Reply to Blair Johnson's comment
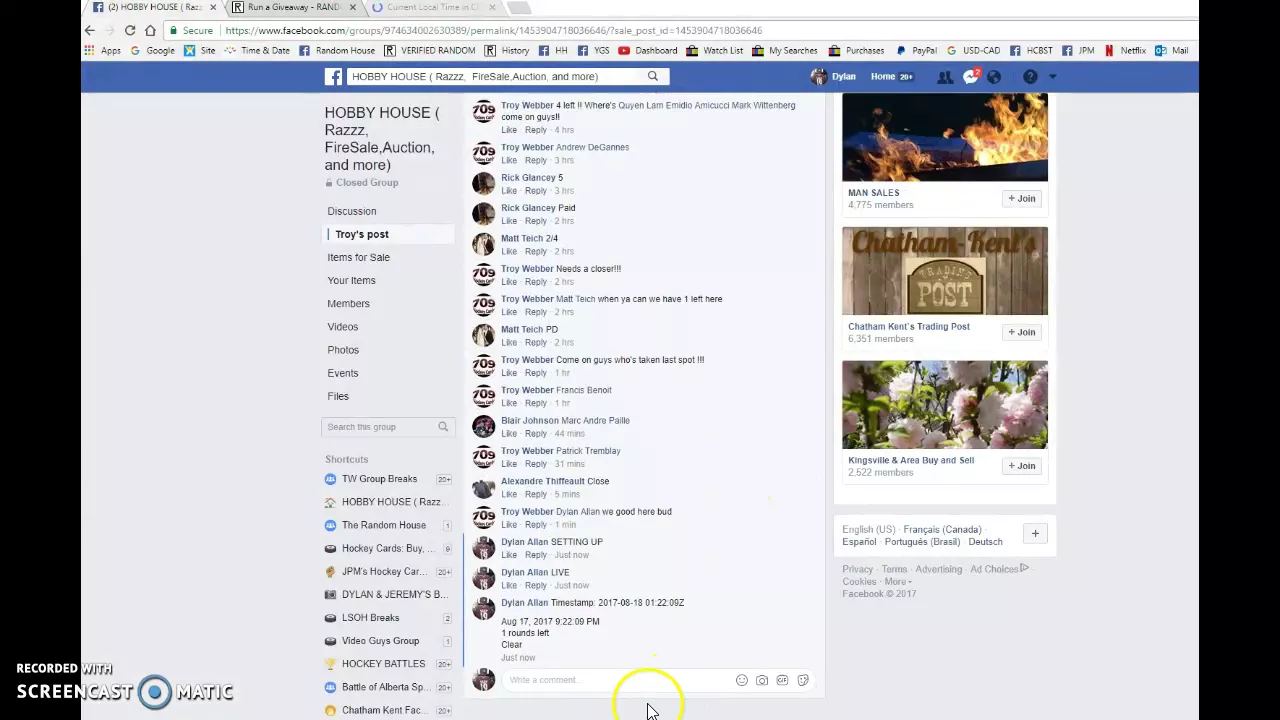 536,434
